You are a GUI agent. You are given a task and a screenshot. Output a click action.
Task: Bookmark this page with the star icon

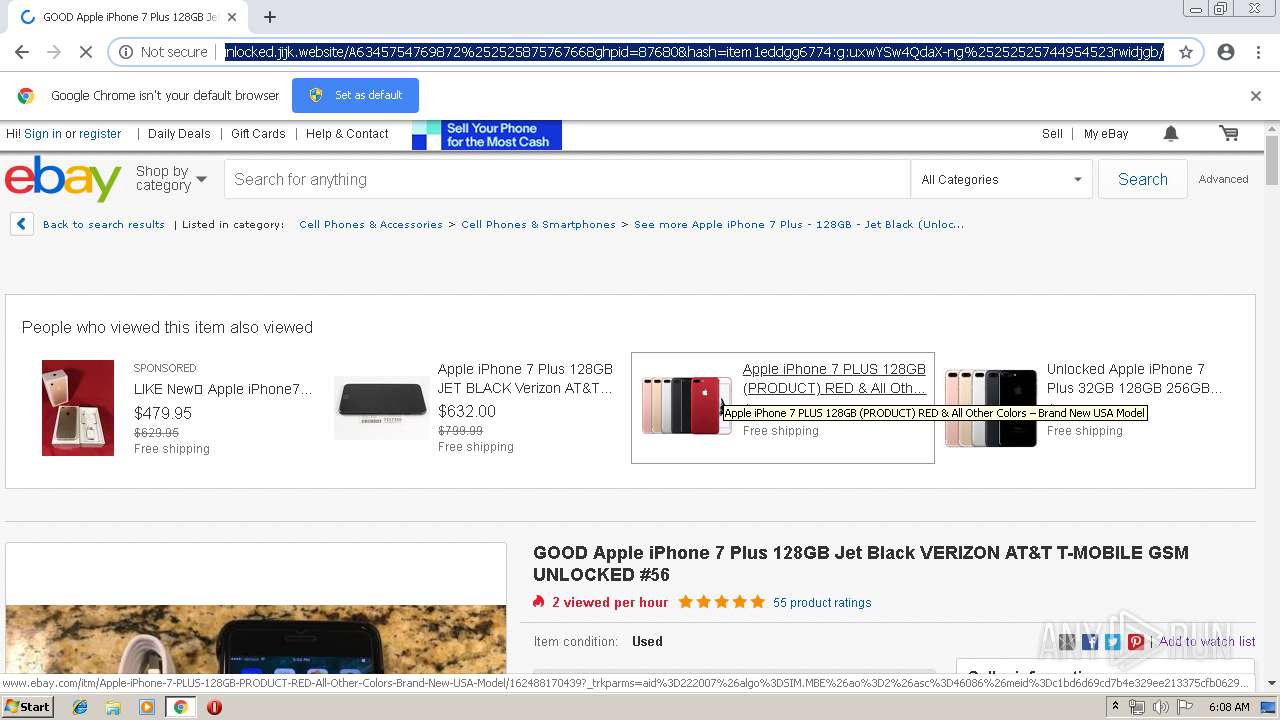1186,52
